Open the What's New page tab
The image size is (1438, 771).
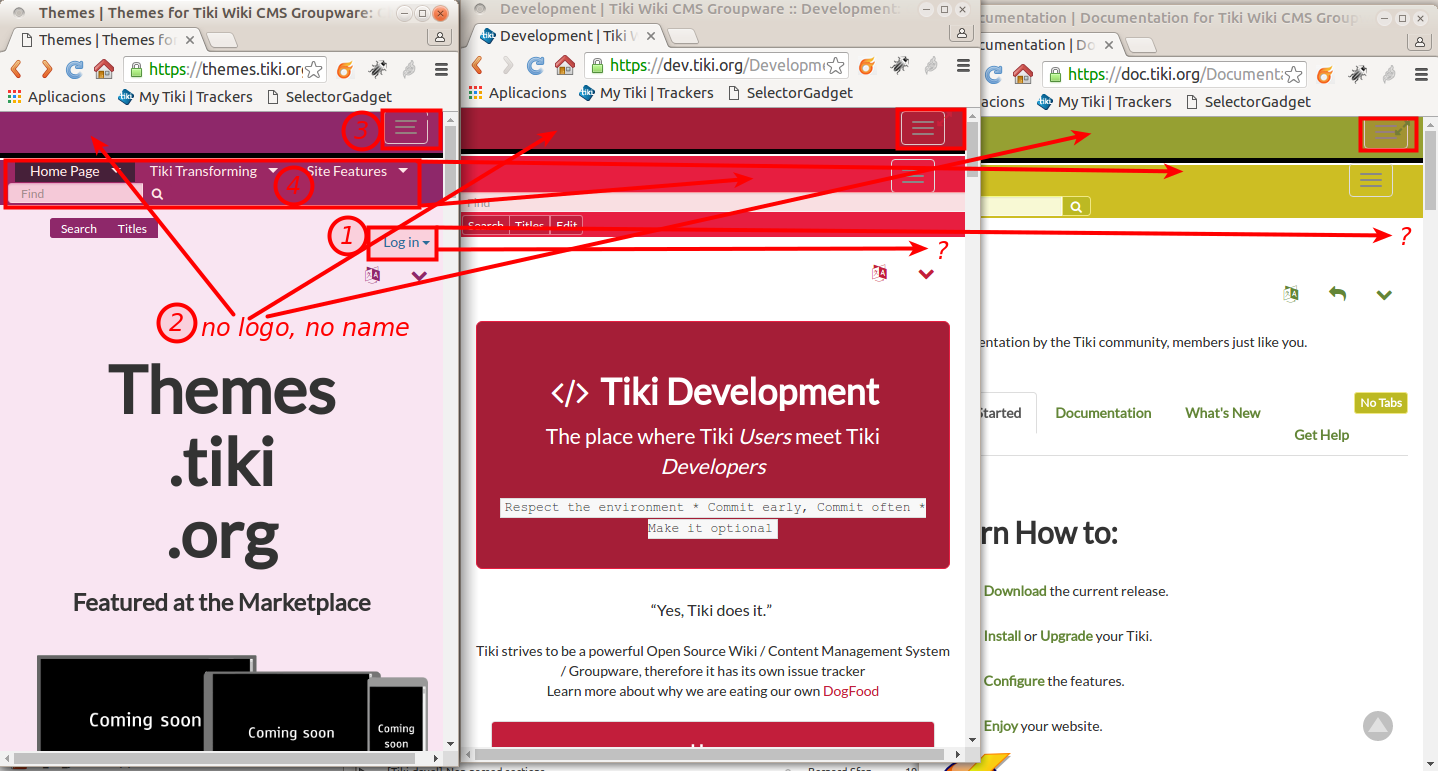(1222, 413)
